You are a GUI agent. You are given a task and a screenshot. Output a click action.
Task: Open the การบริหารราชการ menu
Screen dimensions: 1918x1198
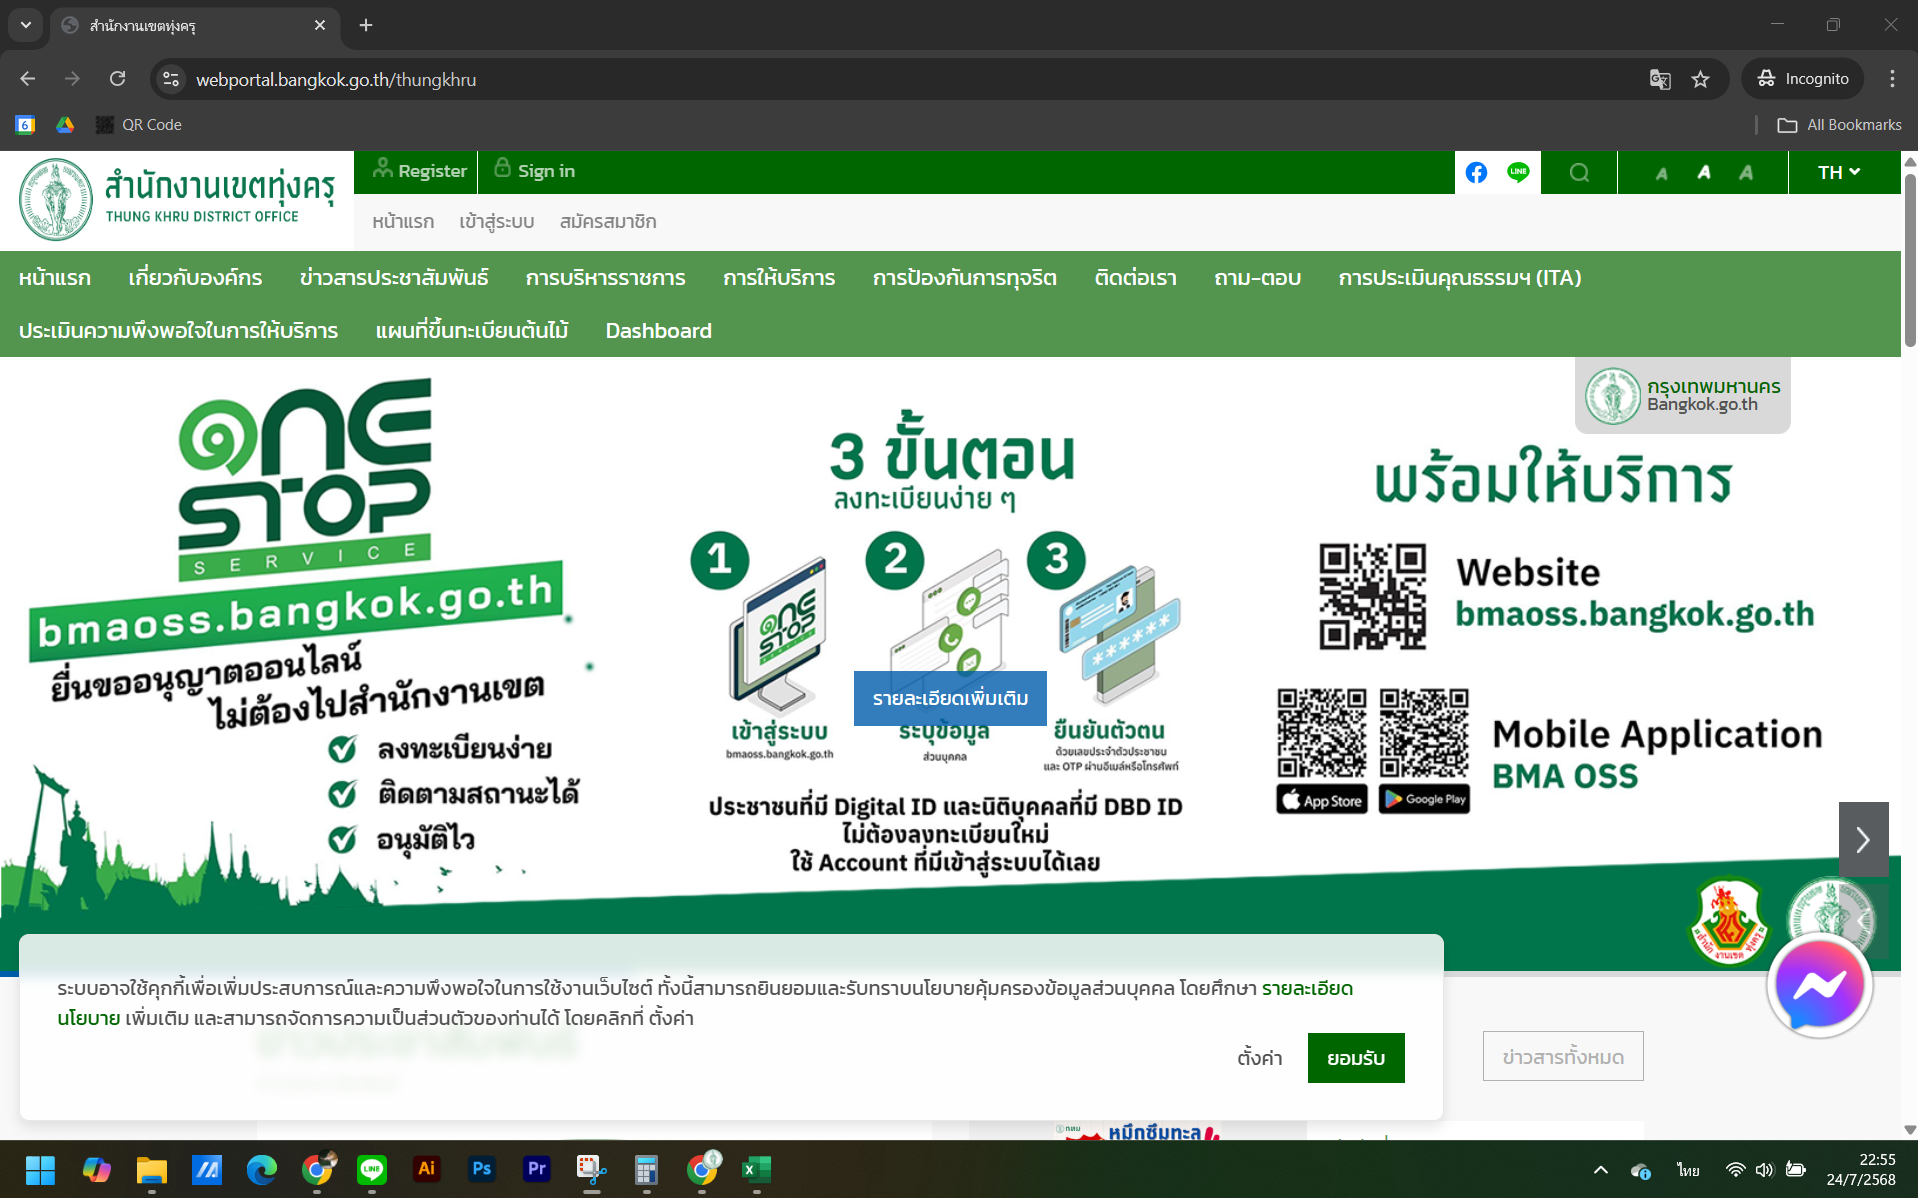[x=606, y=278]
